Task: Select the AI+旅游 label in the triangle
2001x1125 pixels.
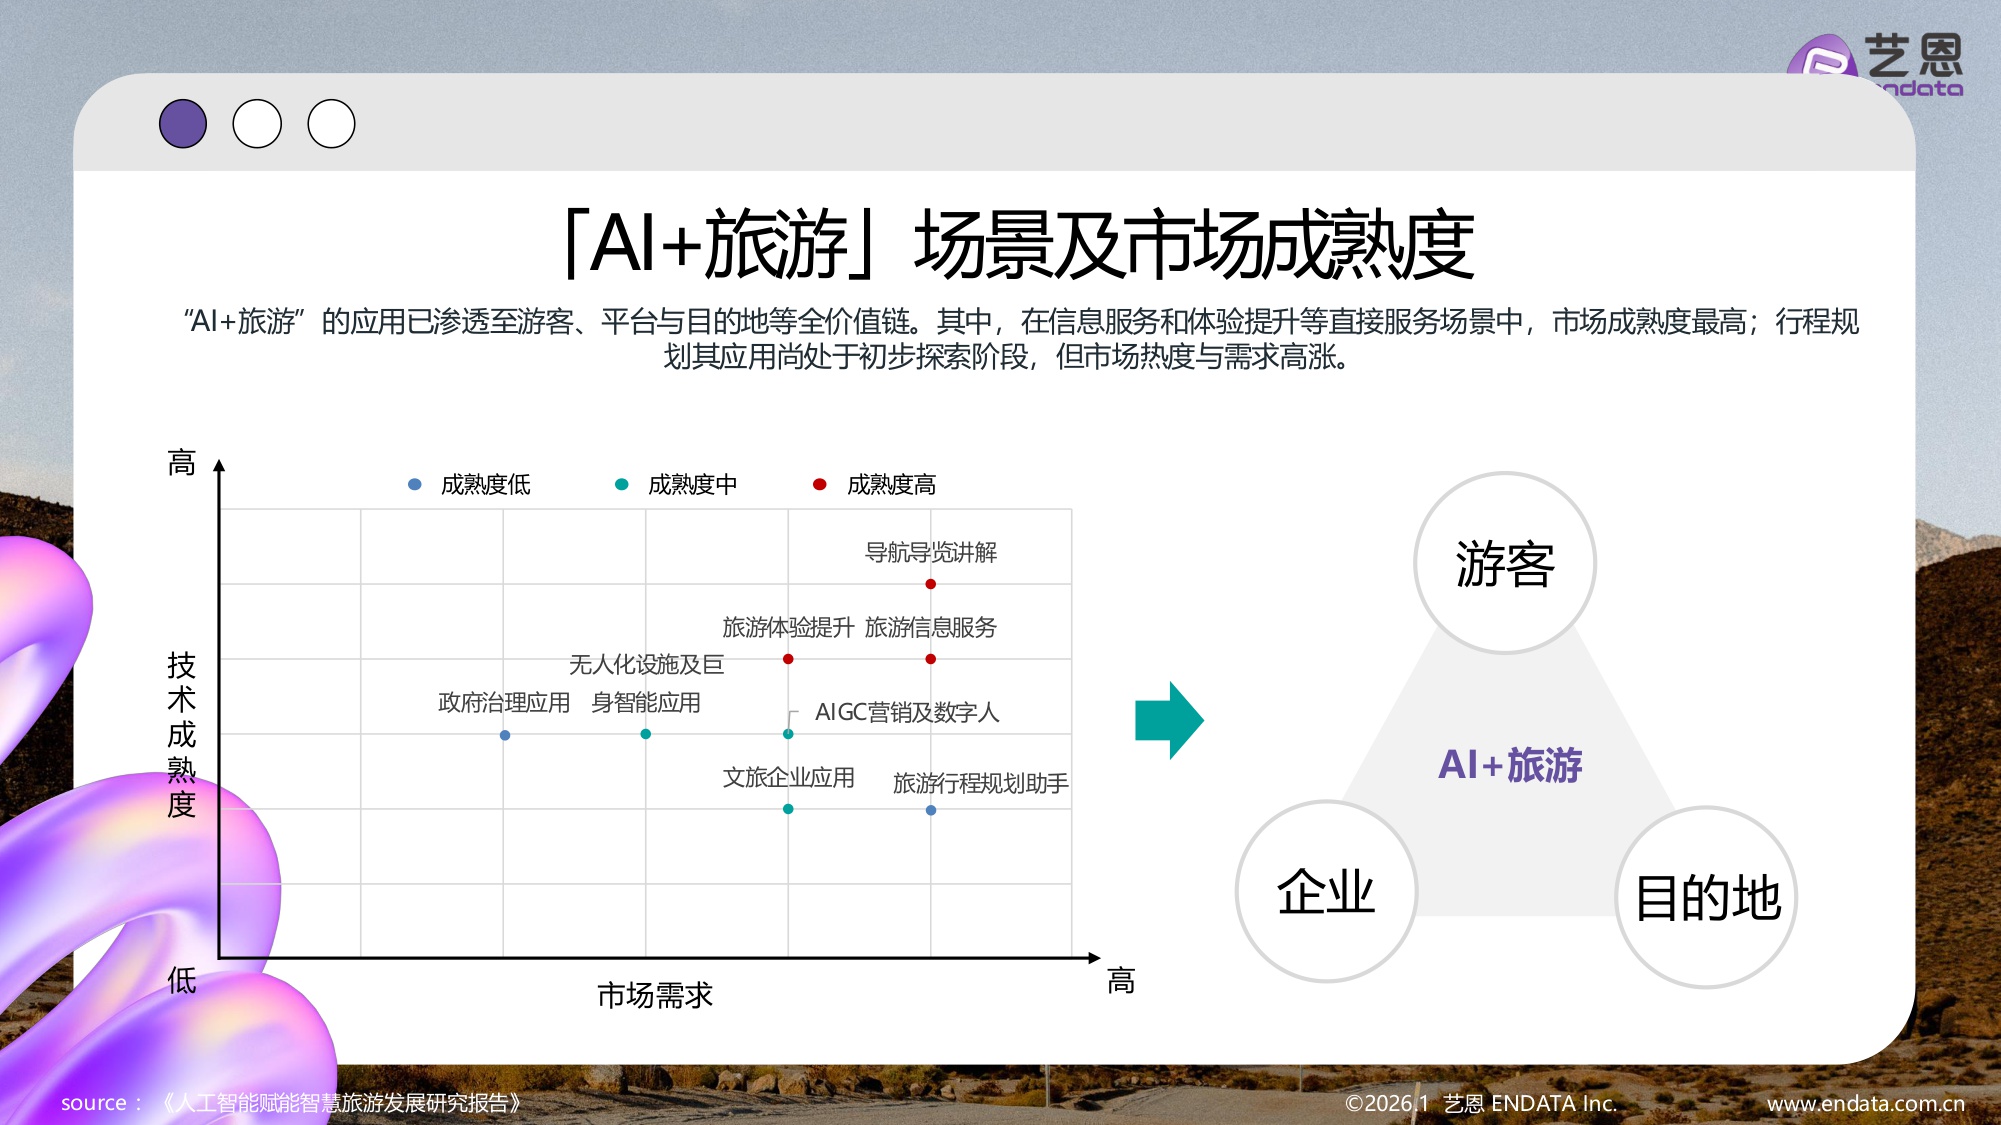Action: 1511,765
